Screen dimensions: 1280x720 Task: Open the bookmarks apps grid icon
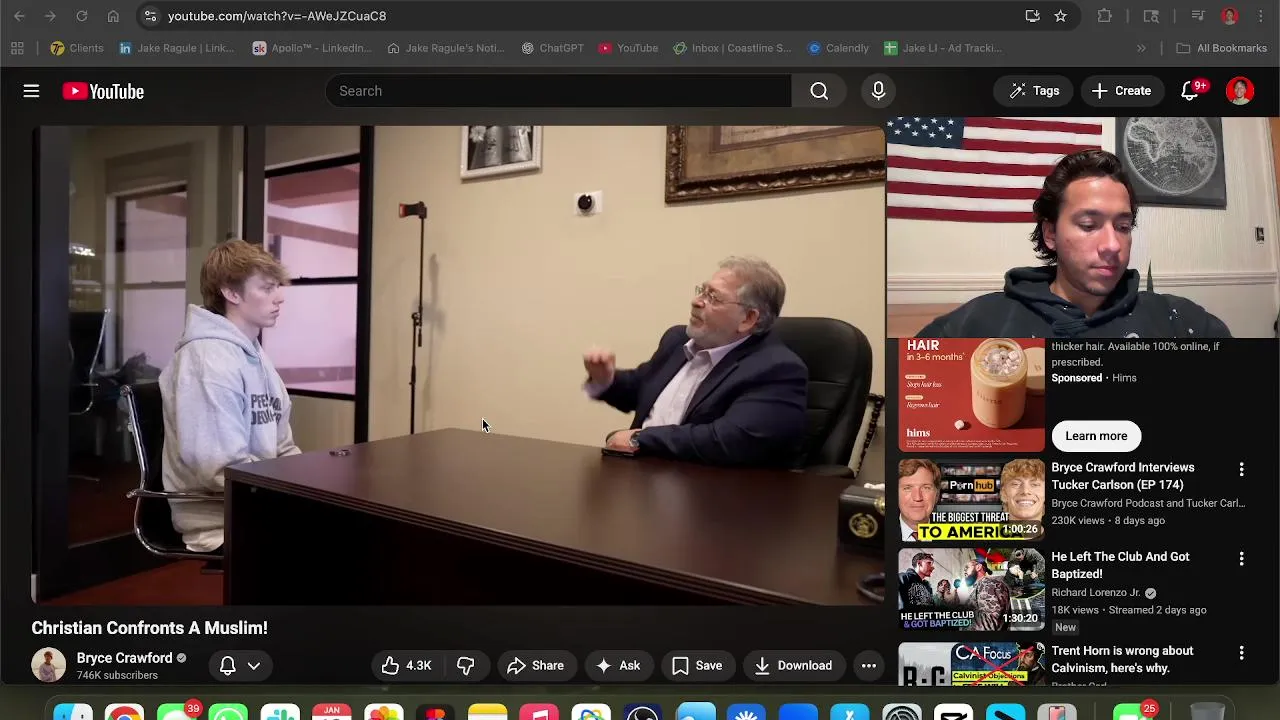[x=17, y=48]
